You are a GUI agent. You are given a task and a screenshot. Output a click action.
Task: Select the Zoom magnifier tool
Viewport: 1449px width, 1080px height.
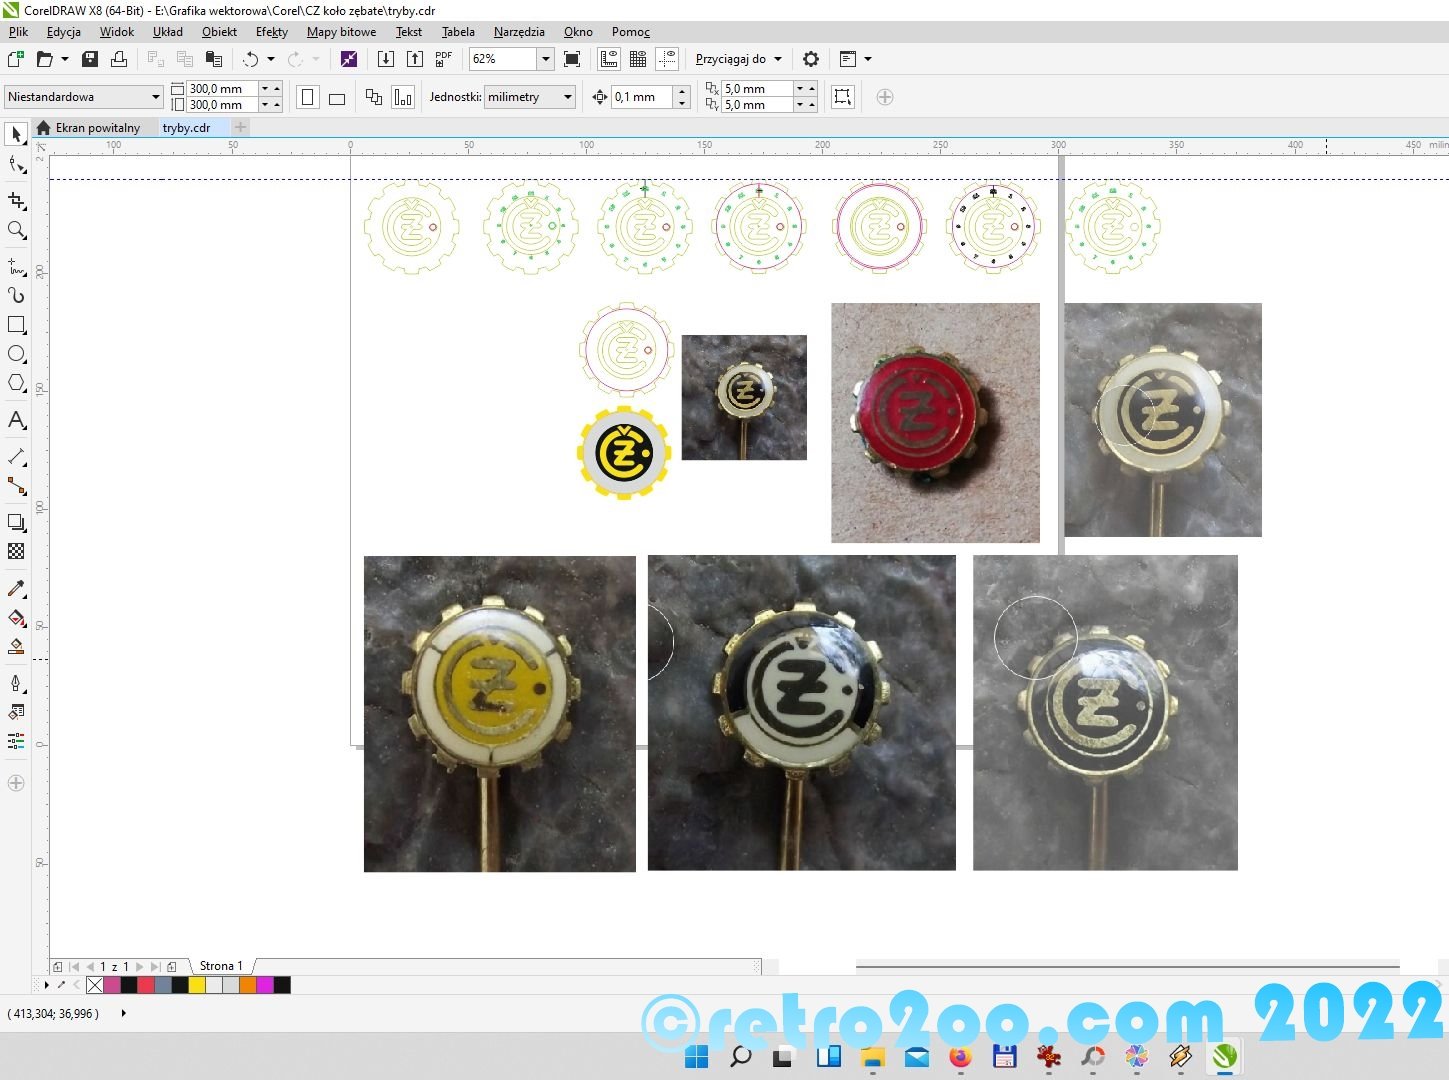pos(16,231)
